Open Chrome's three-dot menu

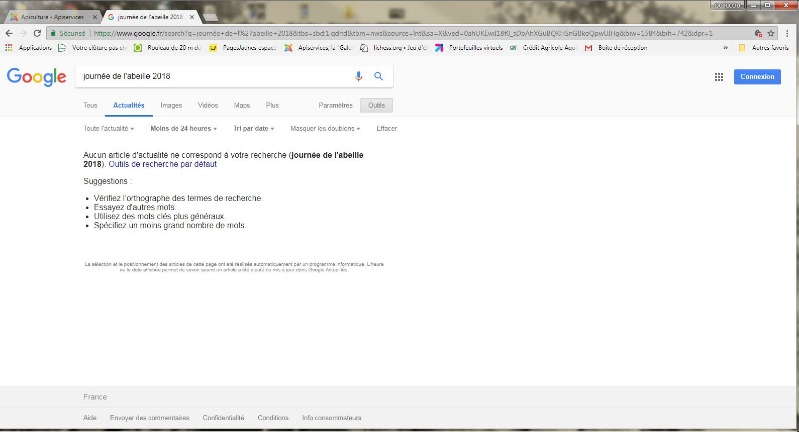[x=788, y=33]
